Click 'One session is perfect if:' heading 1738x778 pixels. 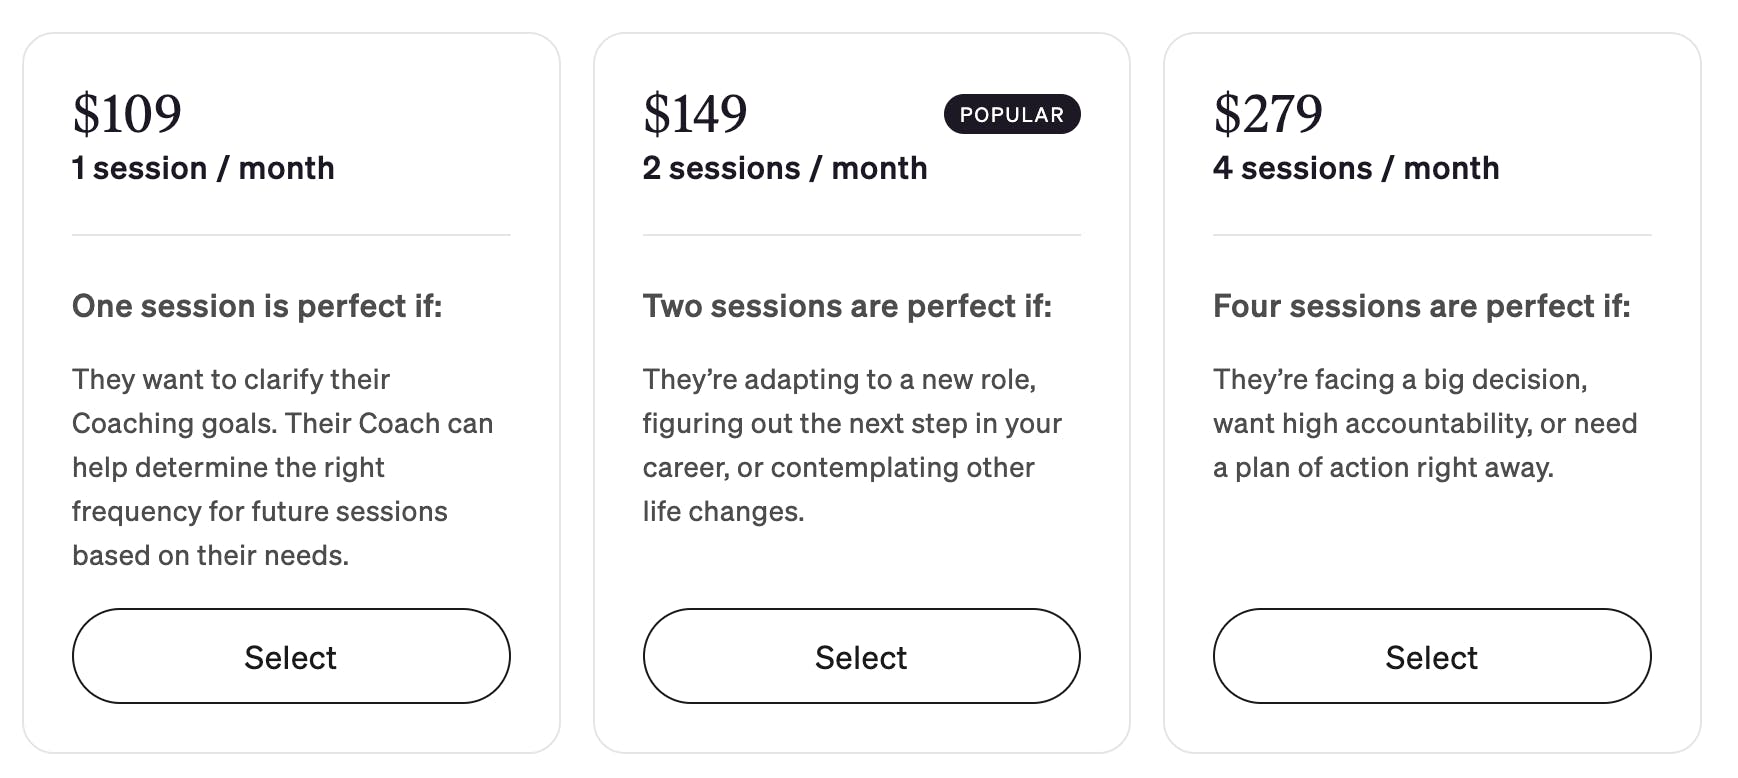coord(257,306)
